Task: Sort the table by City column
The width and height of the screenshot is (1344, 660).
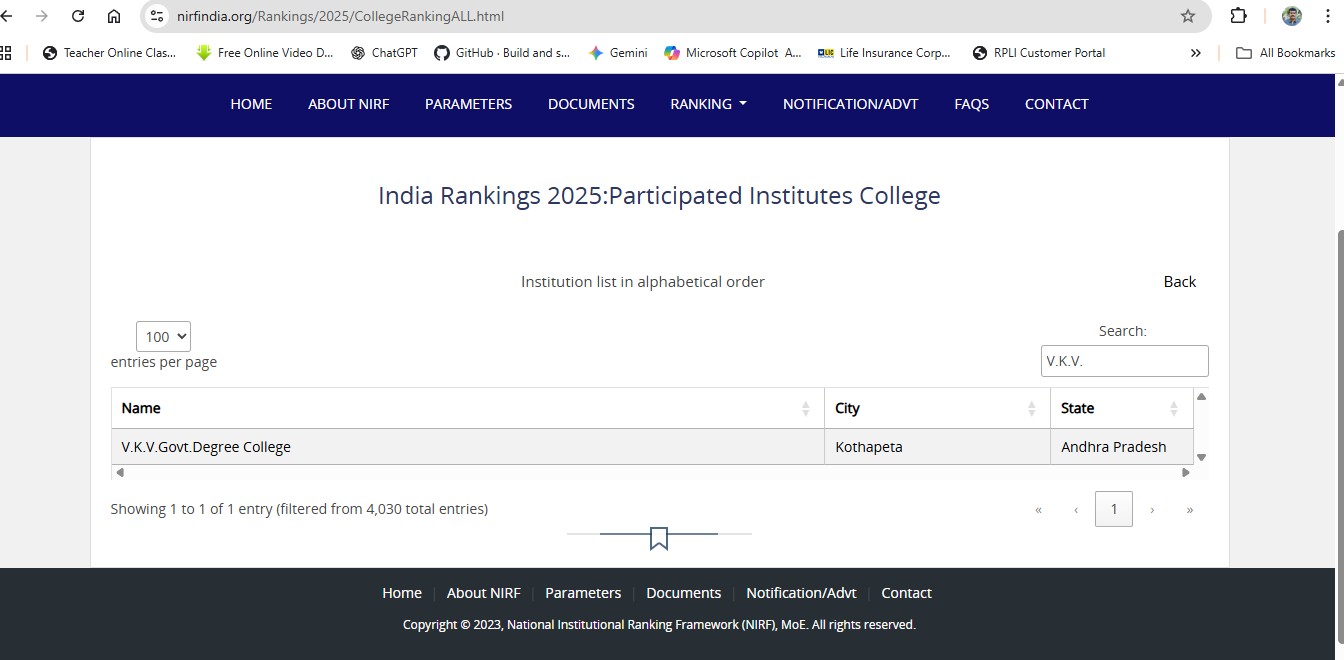Action: 936,408
